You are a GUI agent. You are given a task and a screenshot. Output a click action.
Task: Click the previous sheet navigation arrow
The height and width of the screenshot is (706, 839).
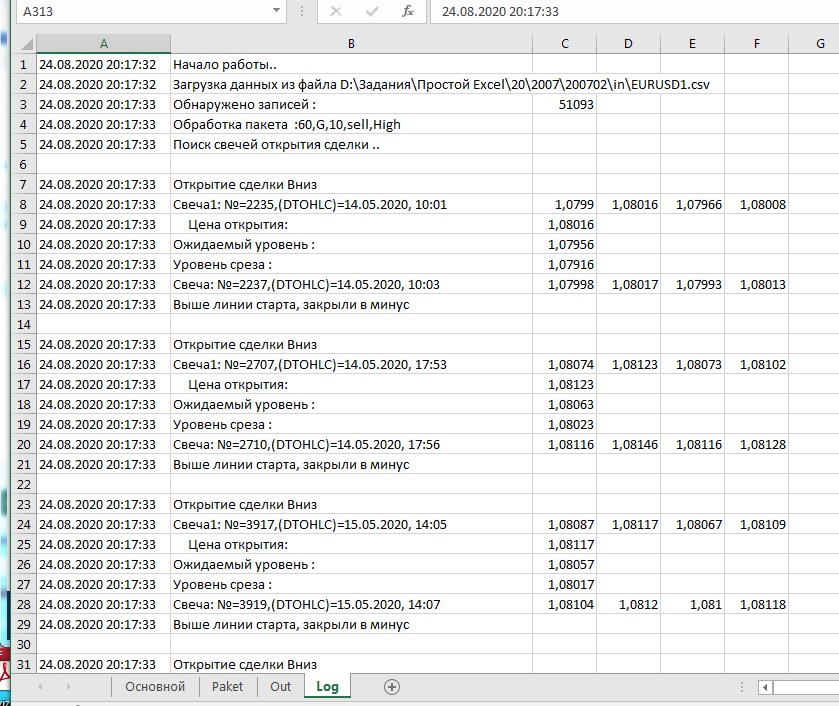tap(41, 686)
